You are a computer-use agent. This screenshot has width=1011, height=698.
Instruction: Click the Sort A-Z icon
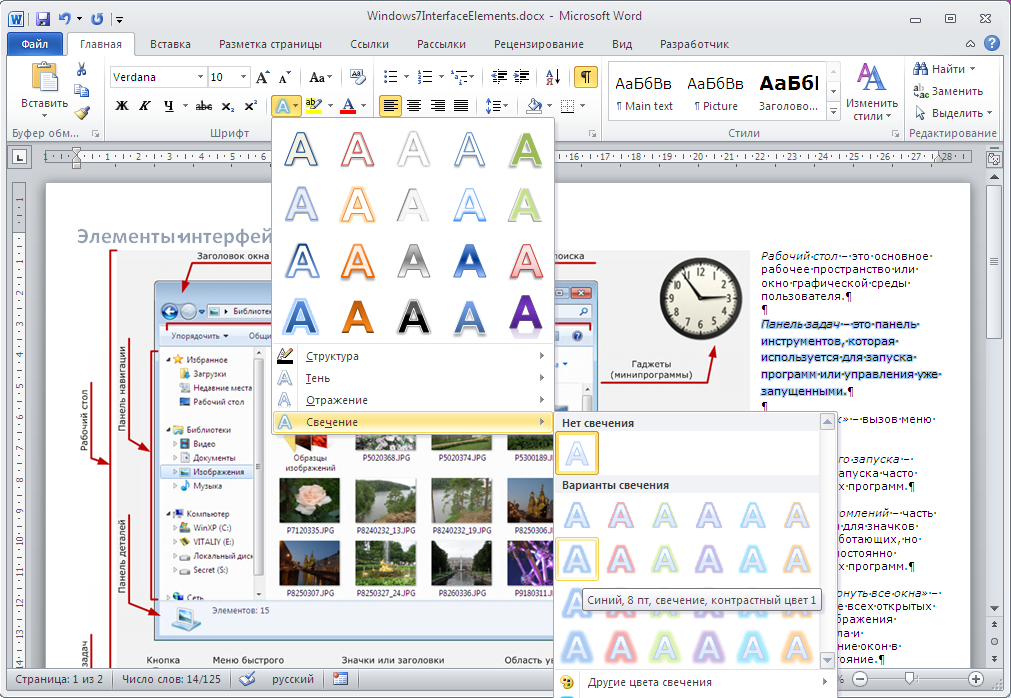point(553,77)
